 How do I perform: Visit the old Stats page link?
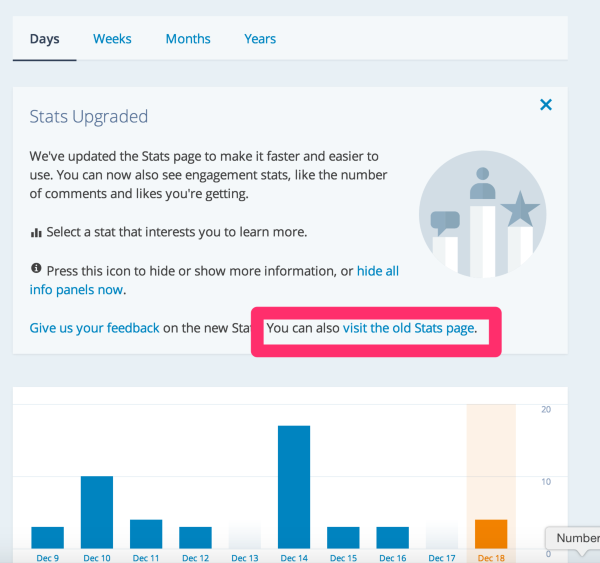click(x=408, y=328)
